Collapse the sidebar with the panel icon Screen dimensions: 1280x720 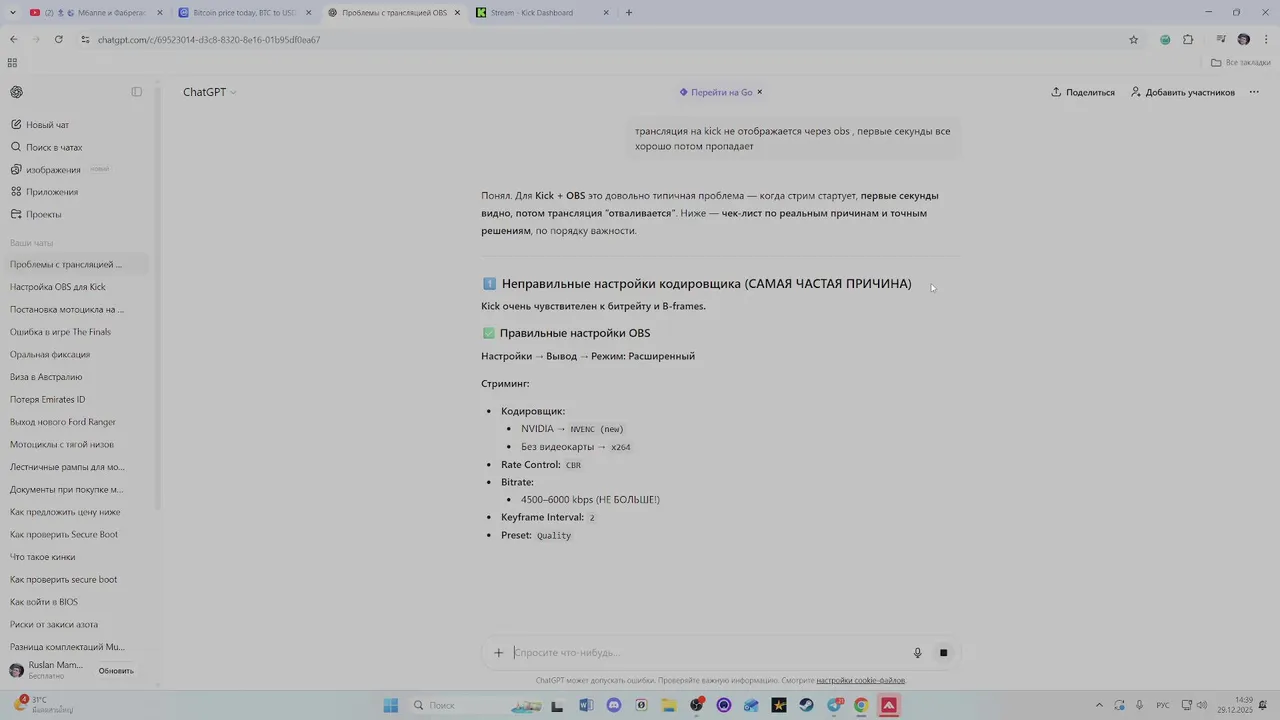137,92
